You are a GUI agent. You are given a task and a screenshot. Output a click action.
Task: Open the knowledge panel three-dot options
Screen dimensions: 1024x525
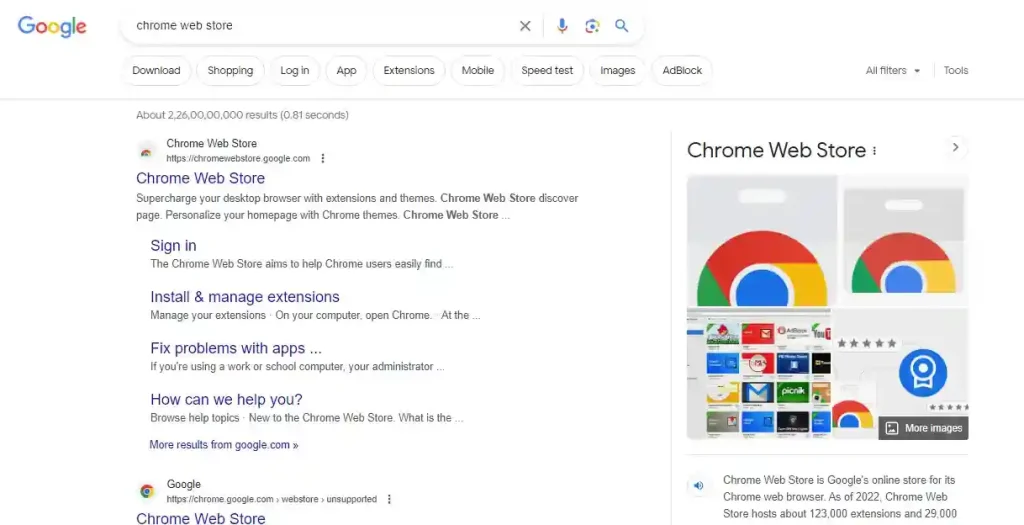[874, 151]
